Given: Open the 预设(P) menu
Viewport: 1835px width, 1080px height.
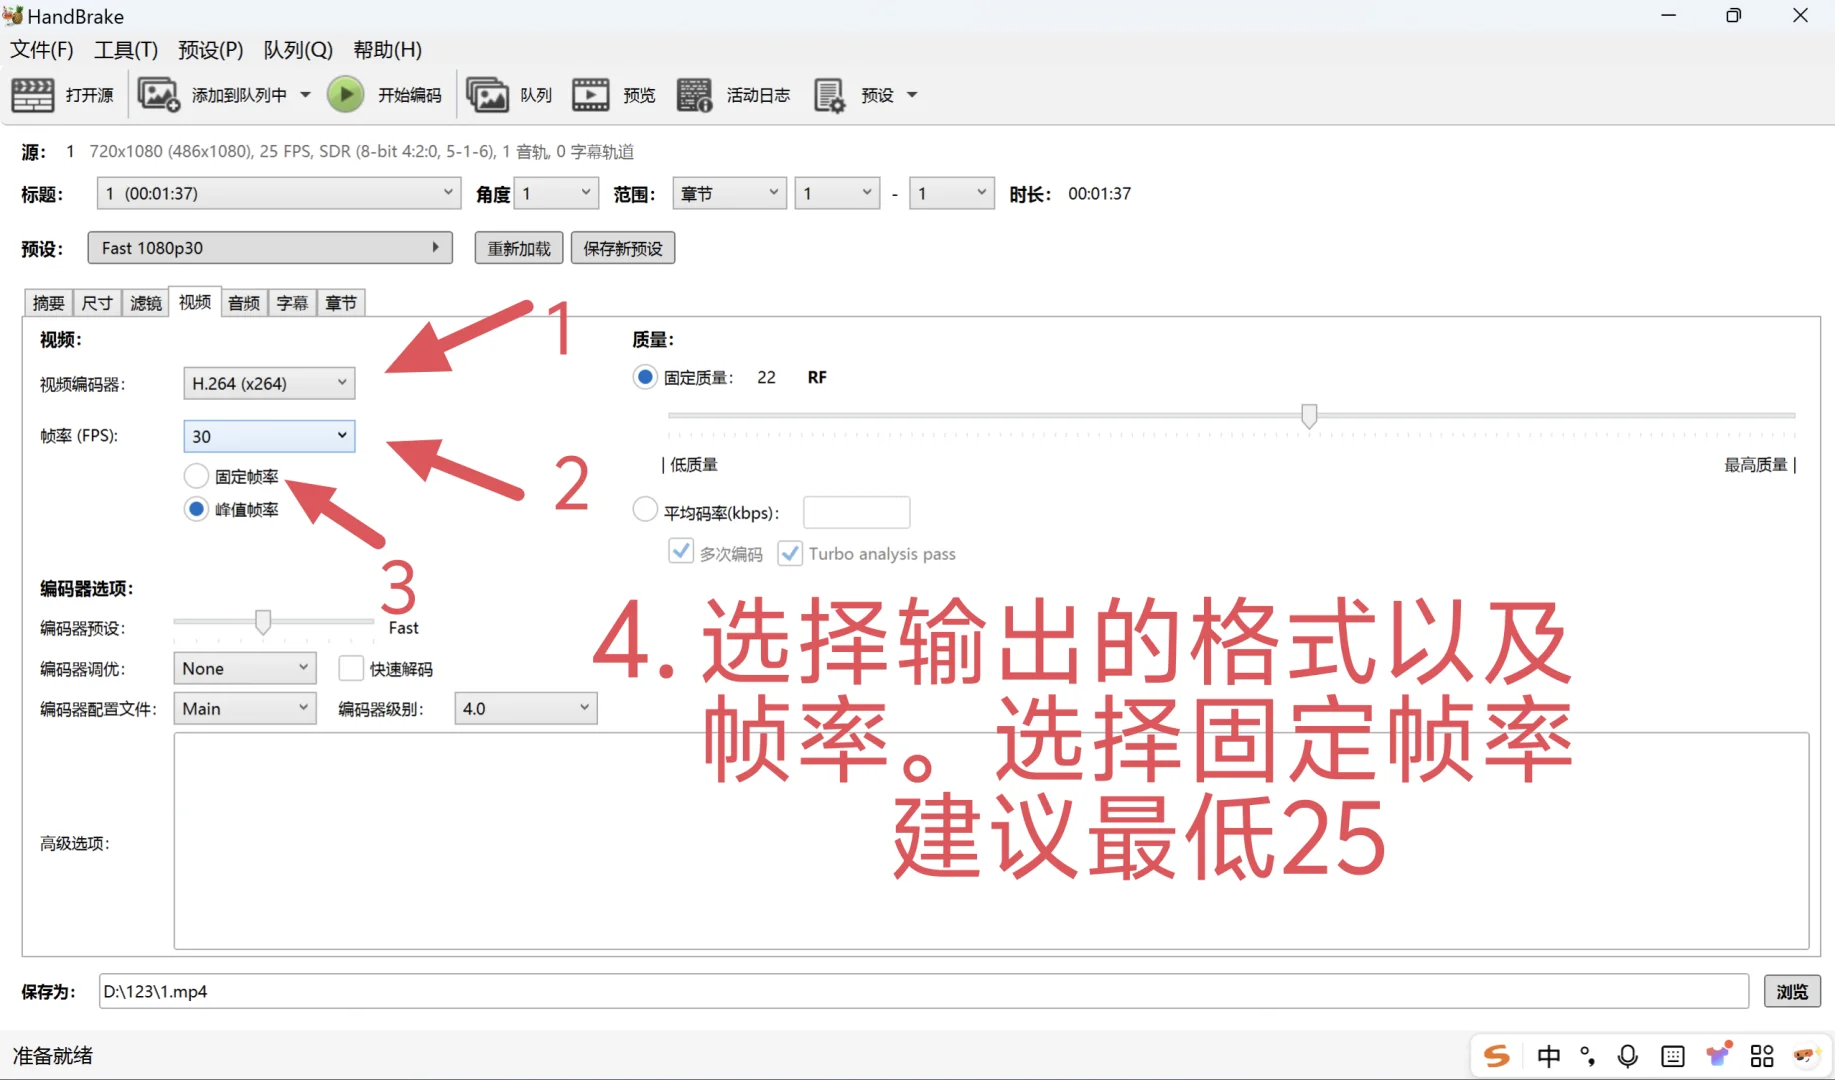Looking at the screenshot, I should [211, 50].
